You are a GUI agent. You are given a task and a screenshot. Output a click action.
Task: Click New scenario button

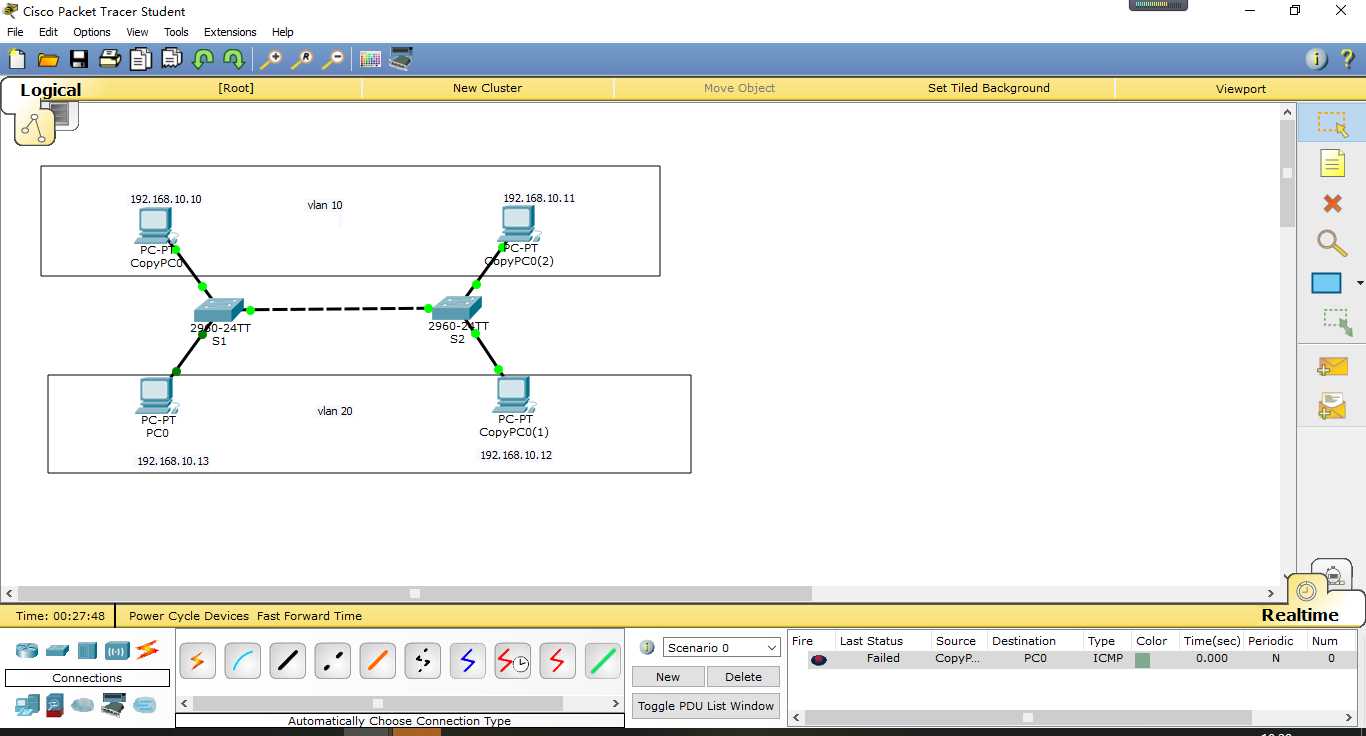pyautogui.click(x=668, y=677)
